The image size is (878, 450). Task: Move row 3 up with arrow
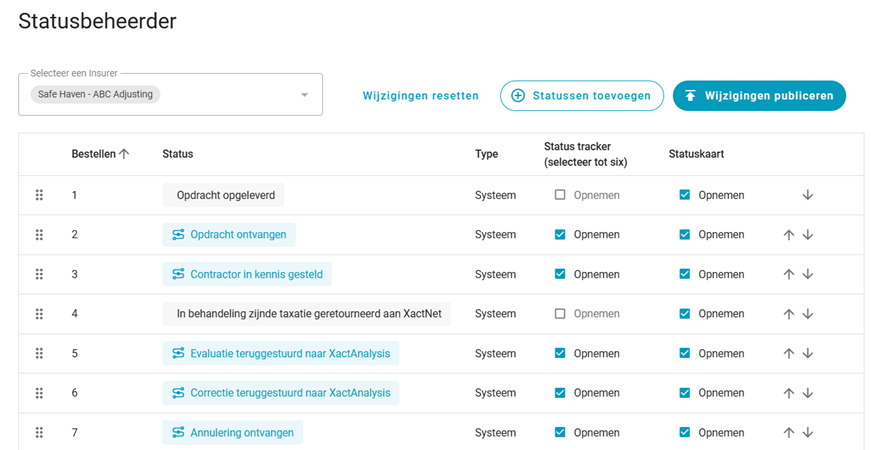788,274
